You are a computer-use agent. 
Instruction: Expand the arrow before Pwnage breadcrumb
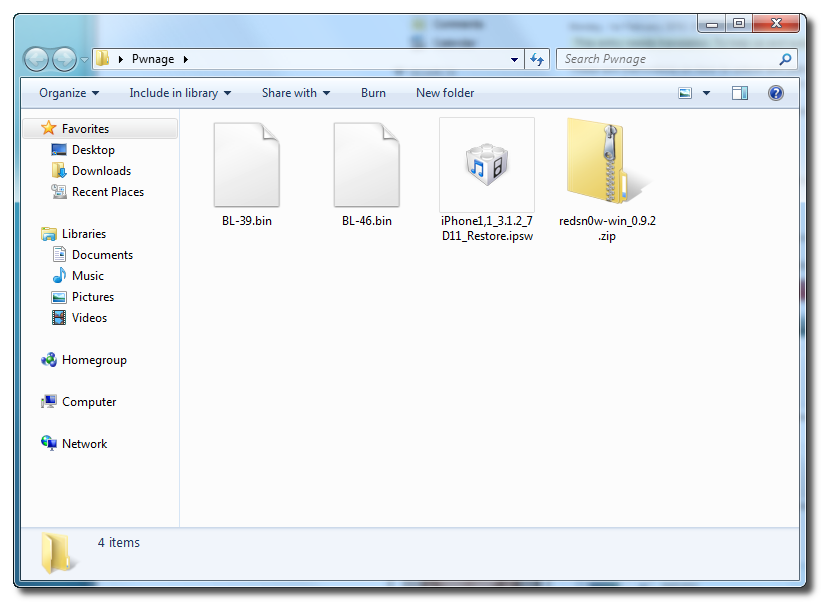121,59
